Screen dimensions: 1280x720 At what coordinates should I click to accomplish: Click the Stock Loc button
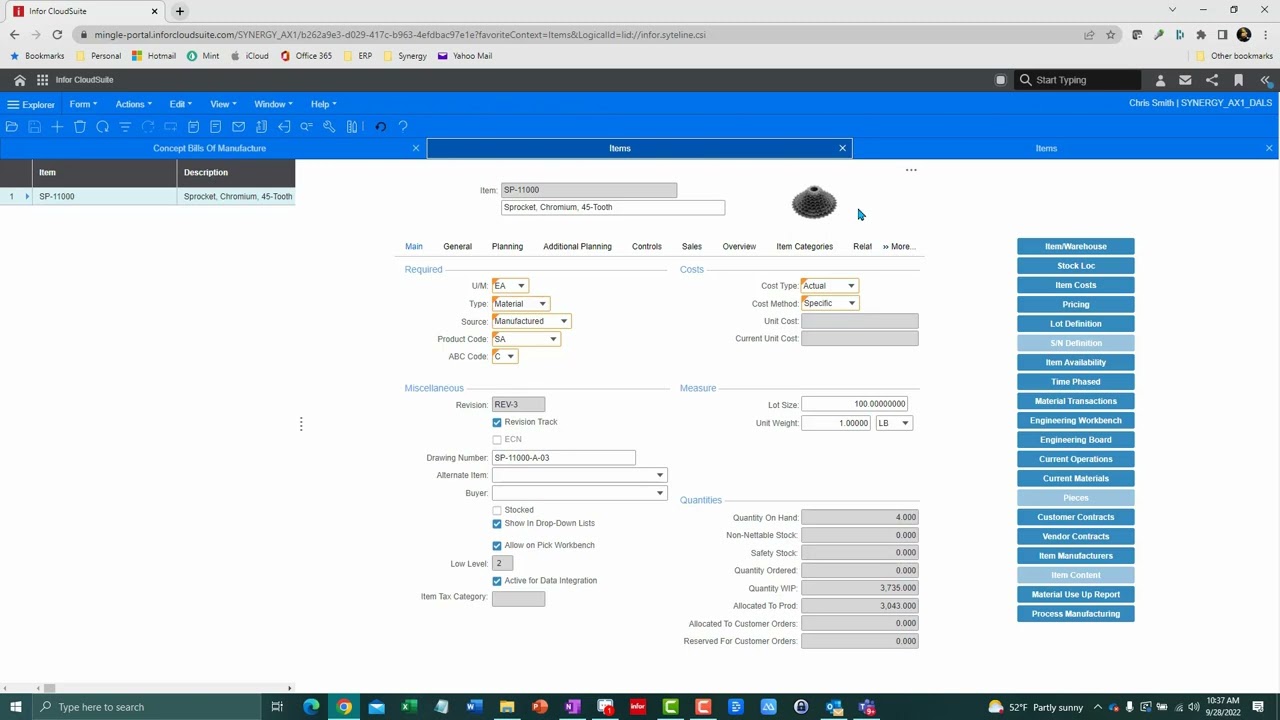click(1076, 266)
